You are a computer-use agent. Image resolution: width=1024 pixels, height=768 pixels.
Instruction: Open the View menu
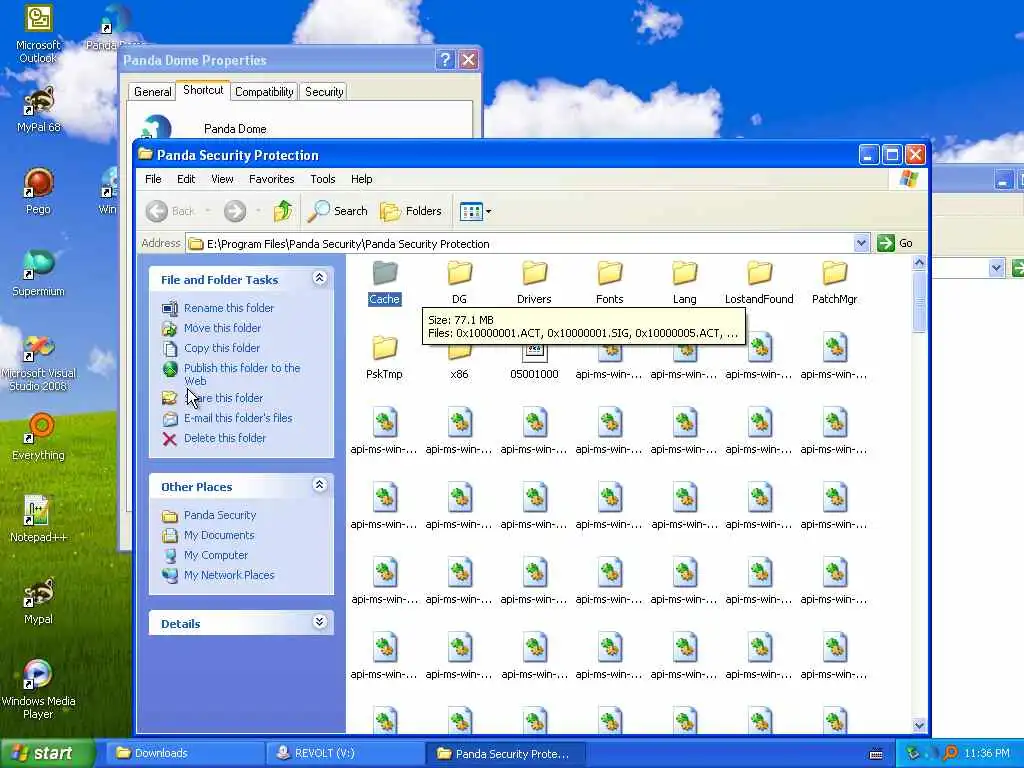pyautogui.click(x=222, y=179)
